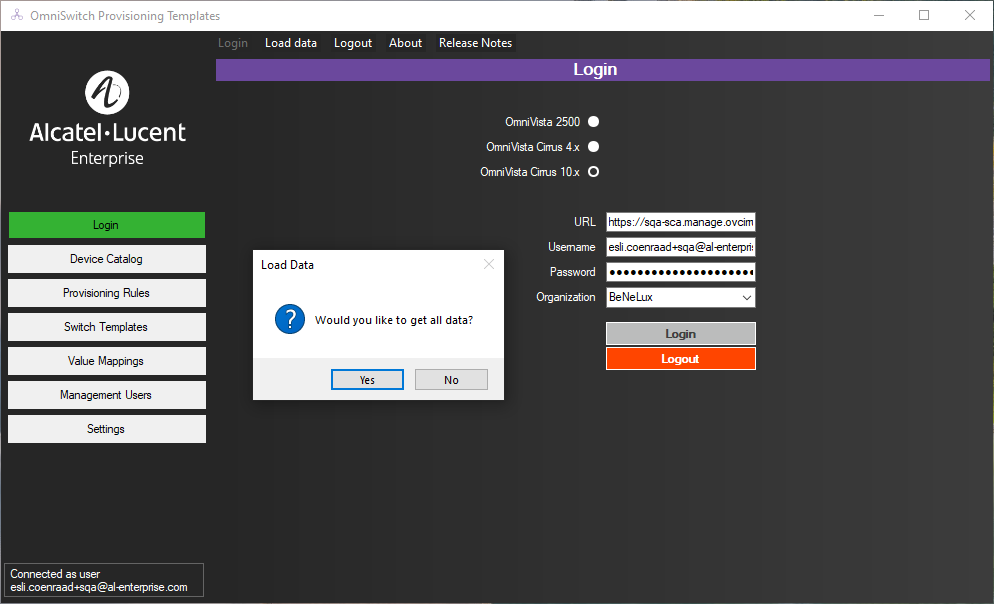Open the About menu item
The image size is (994, 604).
click(x=406, y=43)
